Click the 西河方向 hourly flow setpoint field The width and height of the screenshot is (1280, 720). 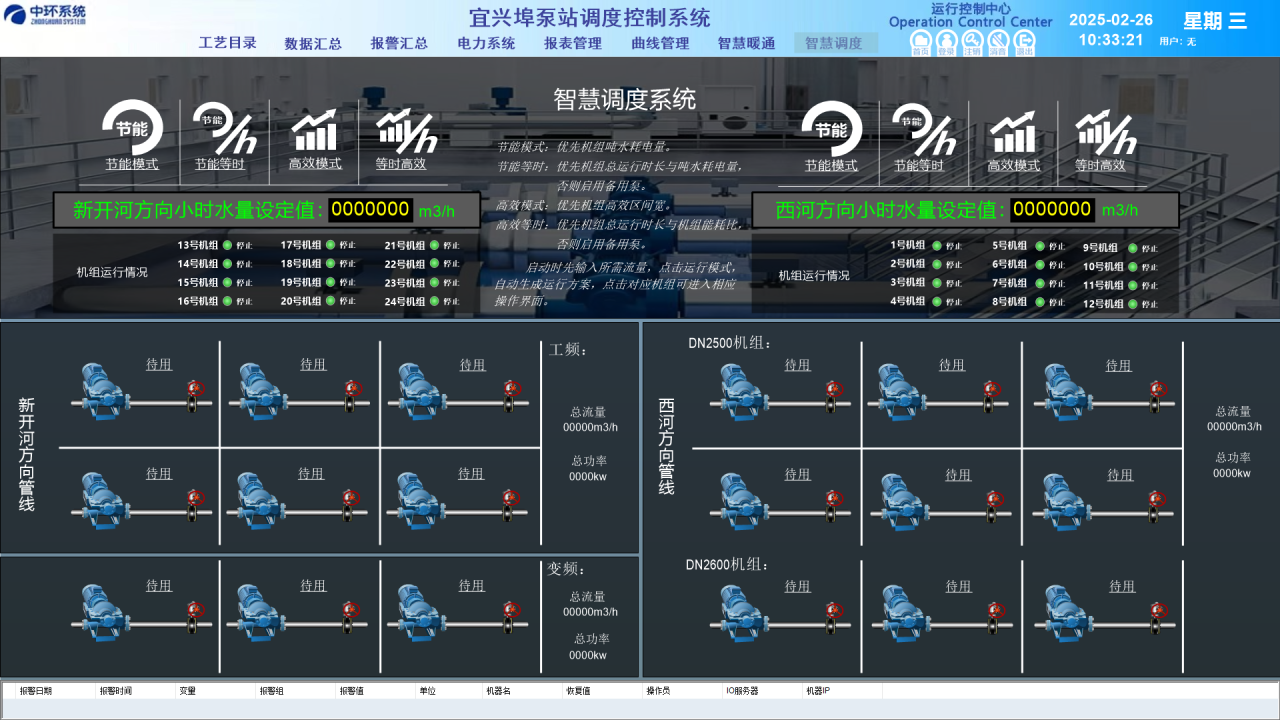1052,210
